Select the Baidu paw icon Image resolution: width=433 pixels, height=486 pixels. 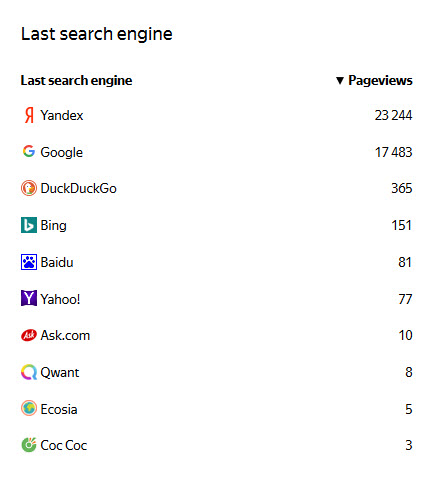(29, 262)
